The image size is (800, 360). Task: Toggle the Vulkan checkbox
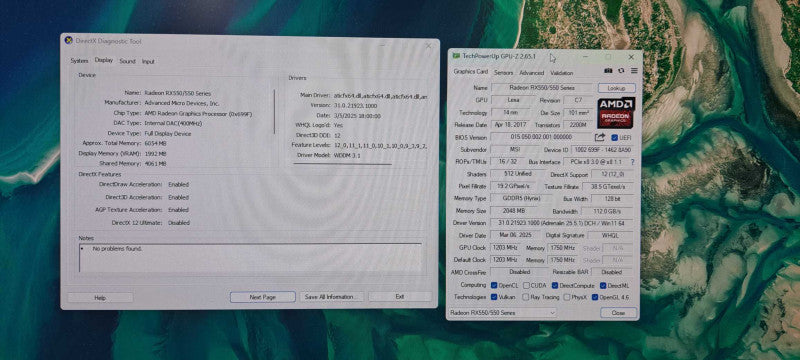(x=494, y=297)
